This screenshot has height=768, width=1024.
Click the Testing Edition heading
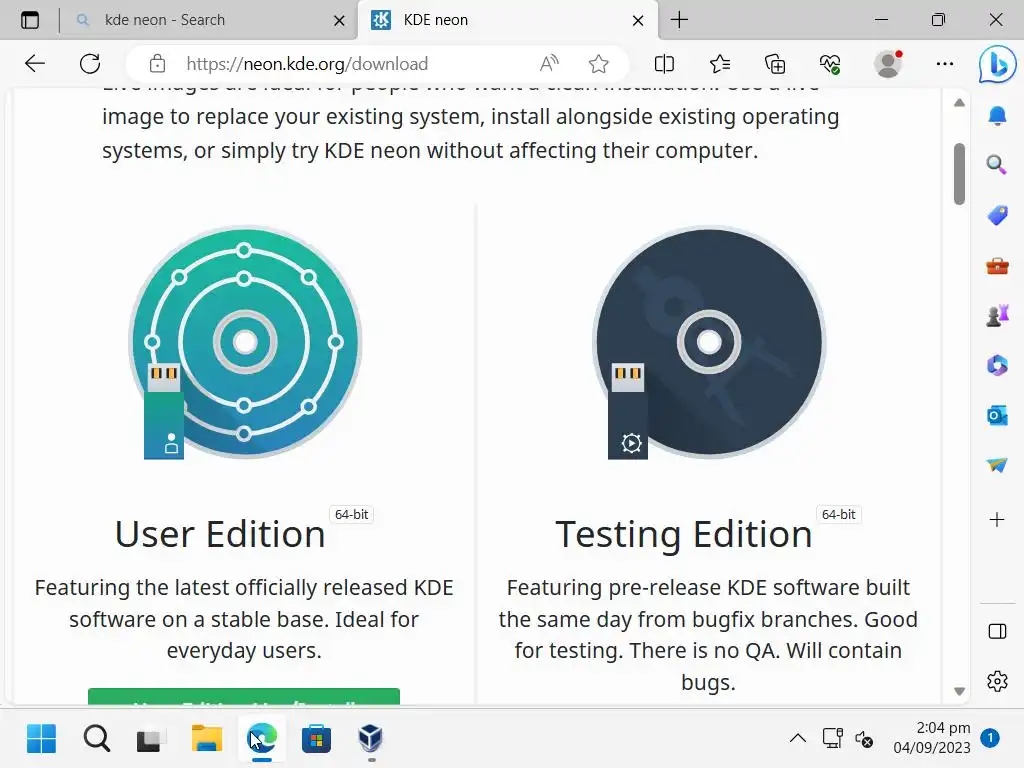[x=684, y=534]
